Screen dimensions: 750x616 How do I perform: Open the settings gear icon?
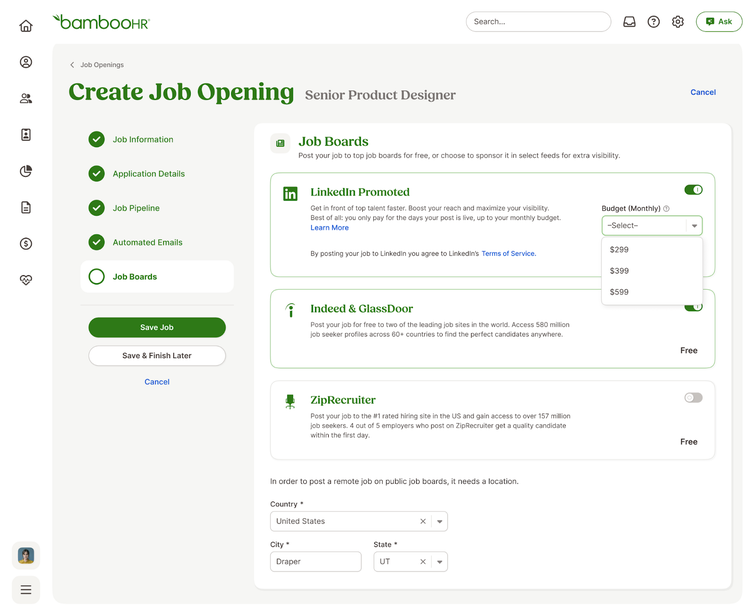(678, 22)
